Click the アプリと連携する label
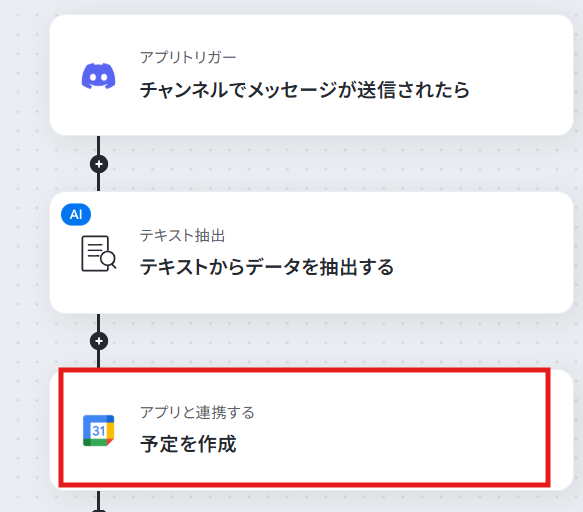 point(197,412)
